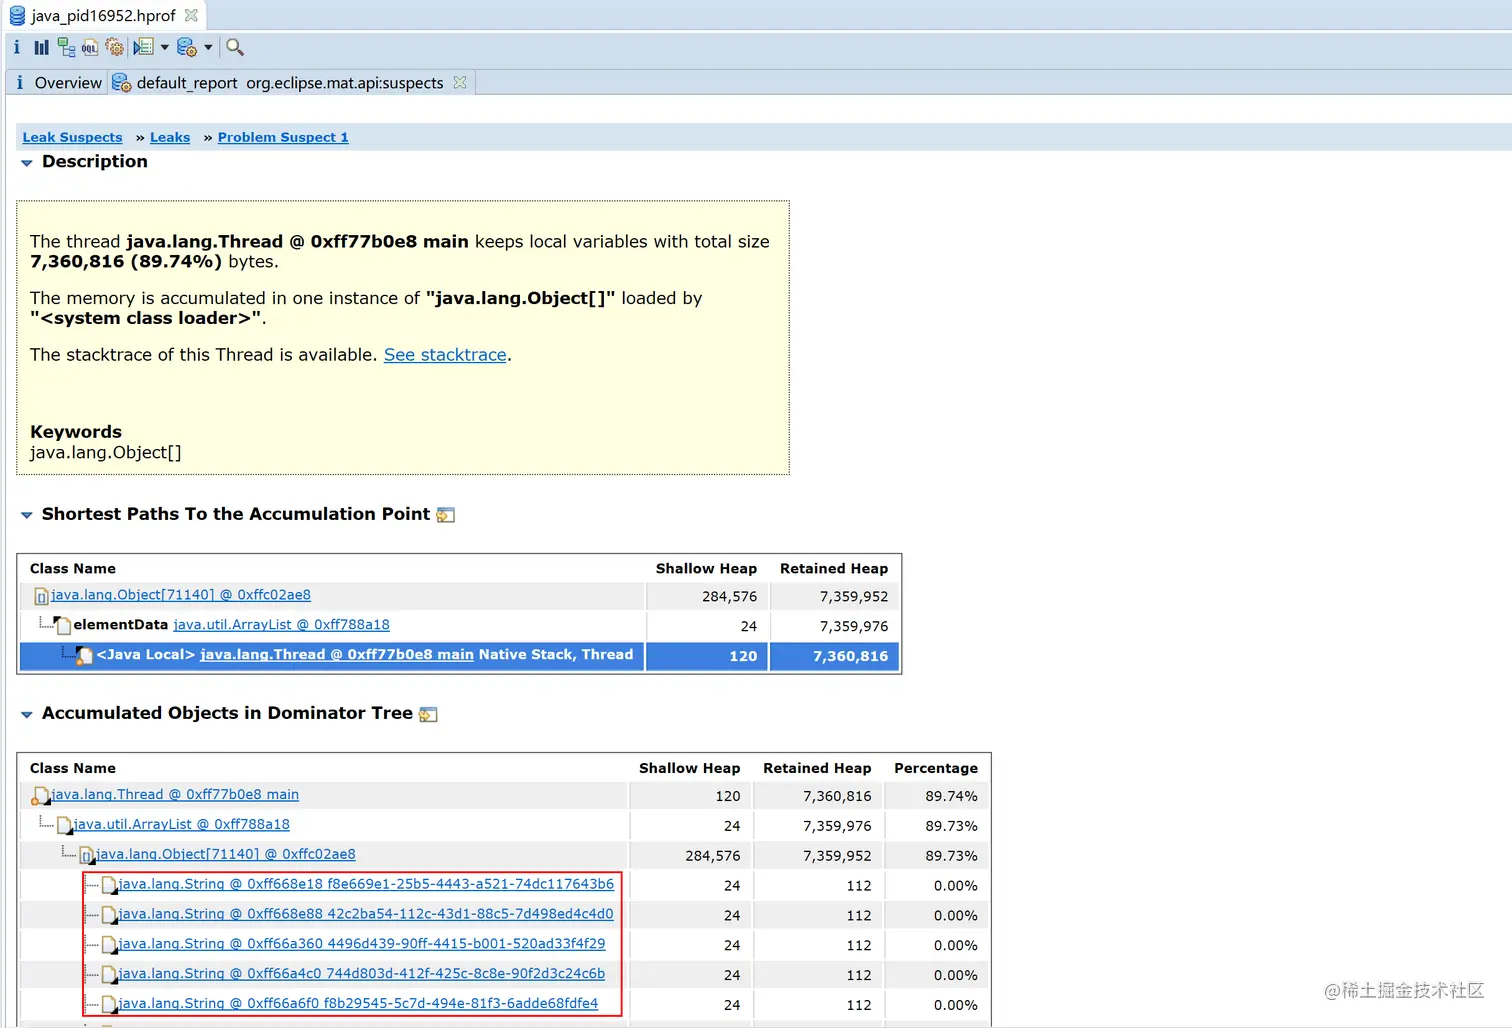Click the Find Object by Address magnifier
The image size is (1512, 1028).
(x=235, y=47)
